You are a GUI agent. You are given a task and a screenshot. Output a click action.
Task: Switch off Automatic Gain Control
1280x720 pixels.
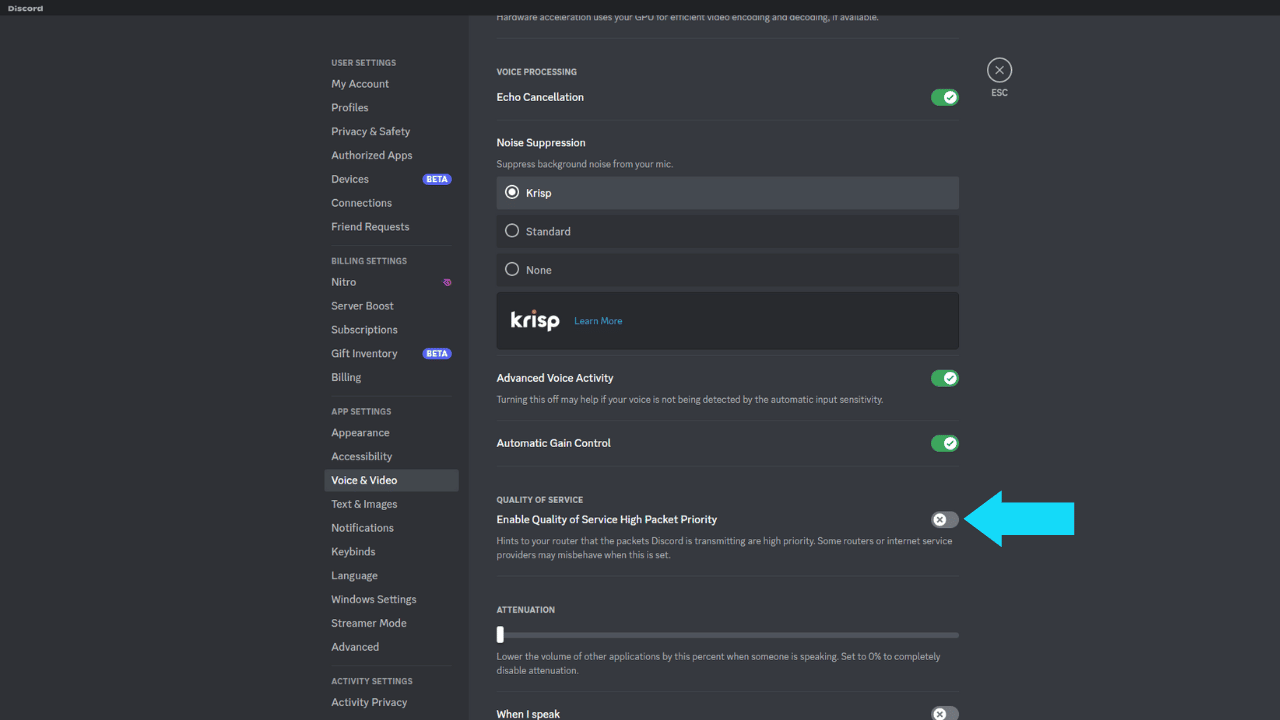tap(945, 443)
